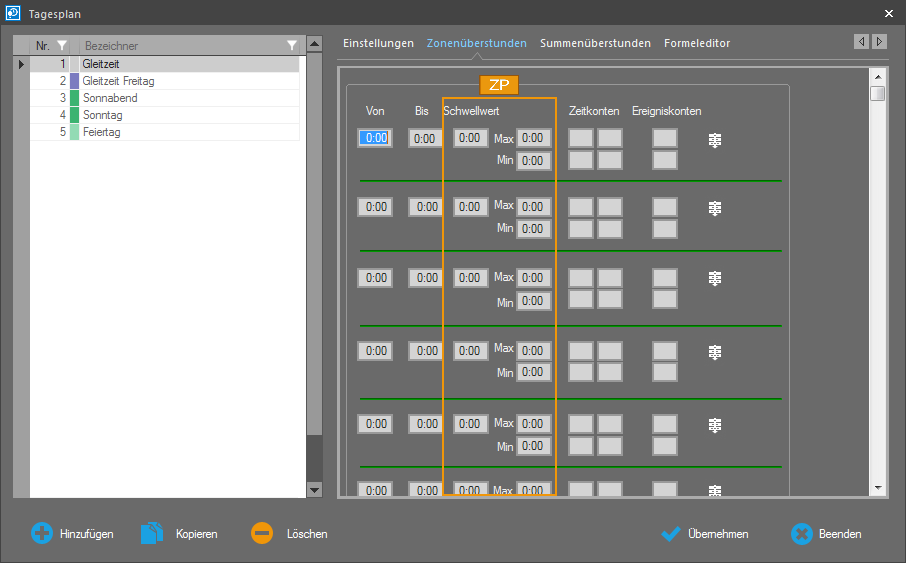Viewport: 906px width, 563px height.
Task: Click the plus icon for Hinzufügen
Action: 42,534
